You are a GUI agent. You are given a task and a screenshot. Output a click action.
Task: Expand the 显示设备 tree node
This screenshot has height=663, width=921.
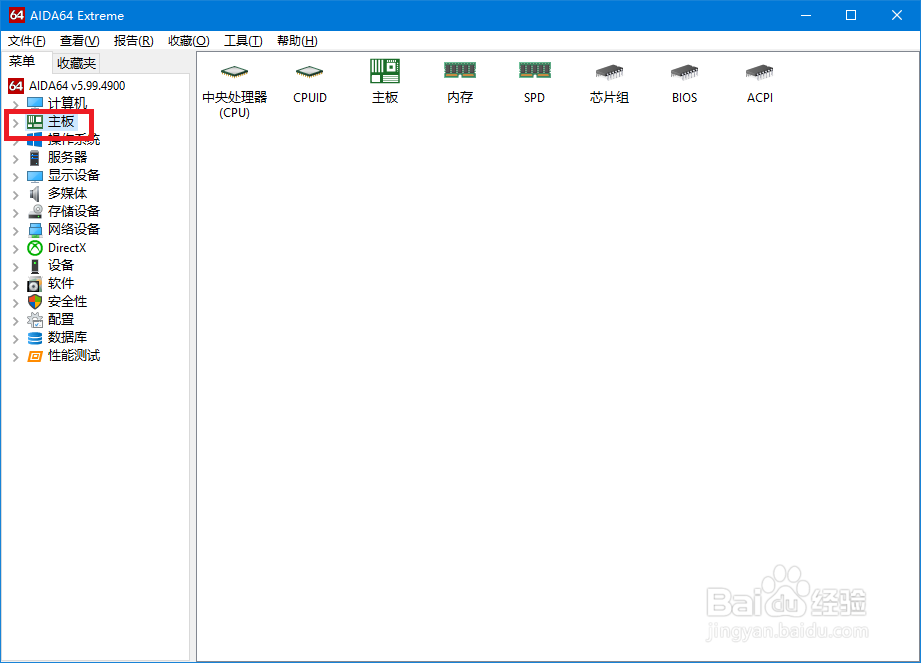coord(16,176)
